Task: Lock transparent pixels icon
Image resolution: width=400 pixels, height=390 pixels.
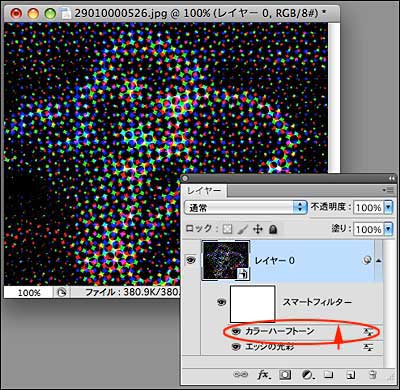Action: click(x=228, y=229)
